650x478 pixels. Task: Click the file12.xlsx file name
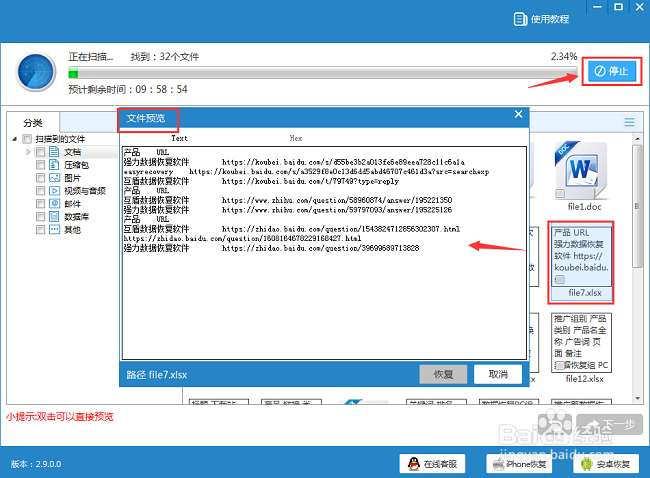point(585,379)
